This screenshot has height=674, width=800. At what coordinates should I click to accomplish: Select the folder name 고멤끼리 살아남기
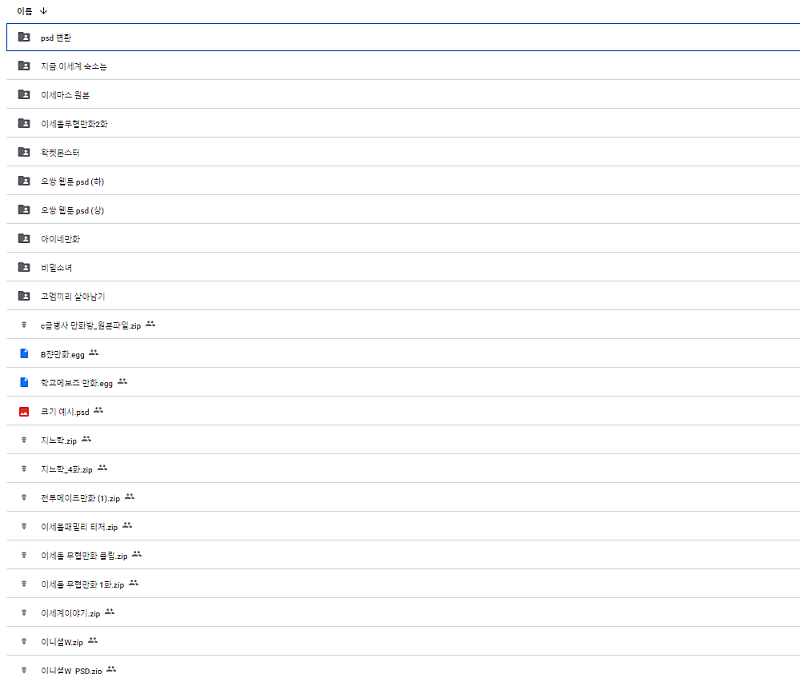pyautogui.click(x=73, y=296)
